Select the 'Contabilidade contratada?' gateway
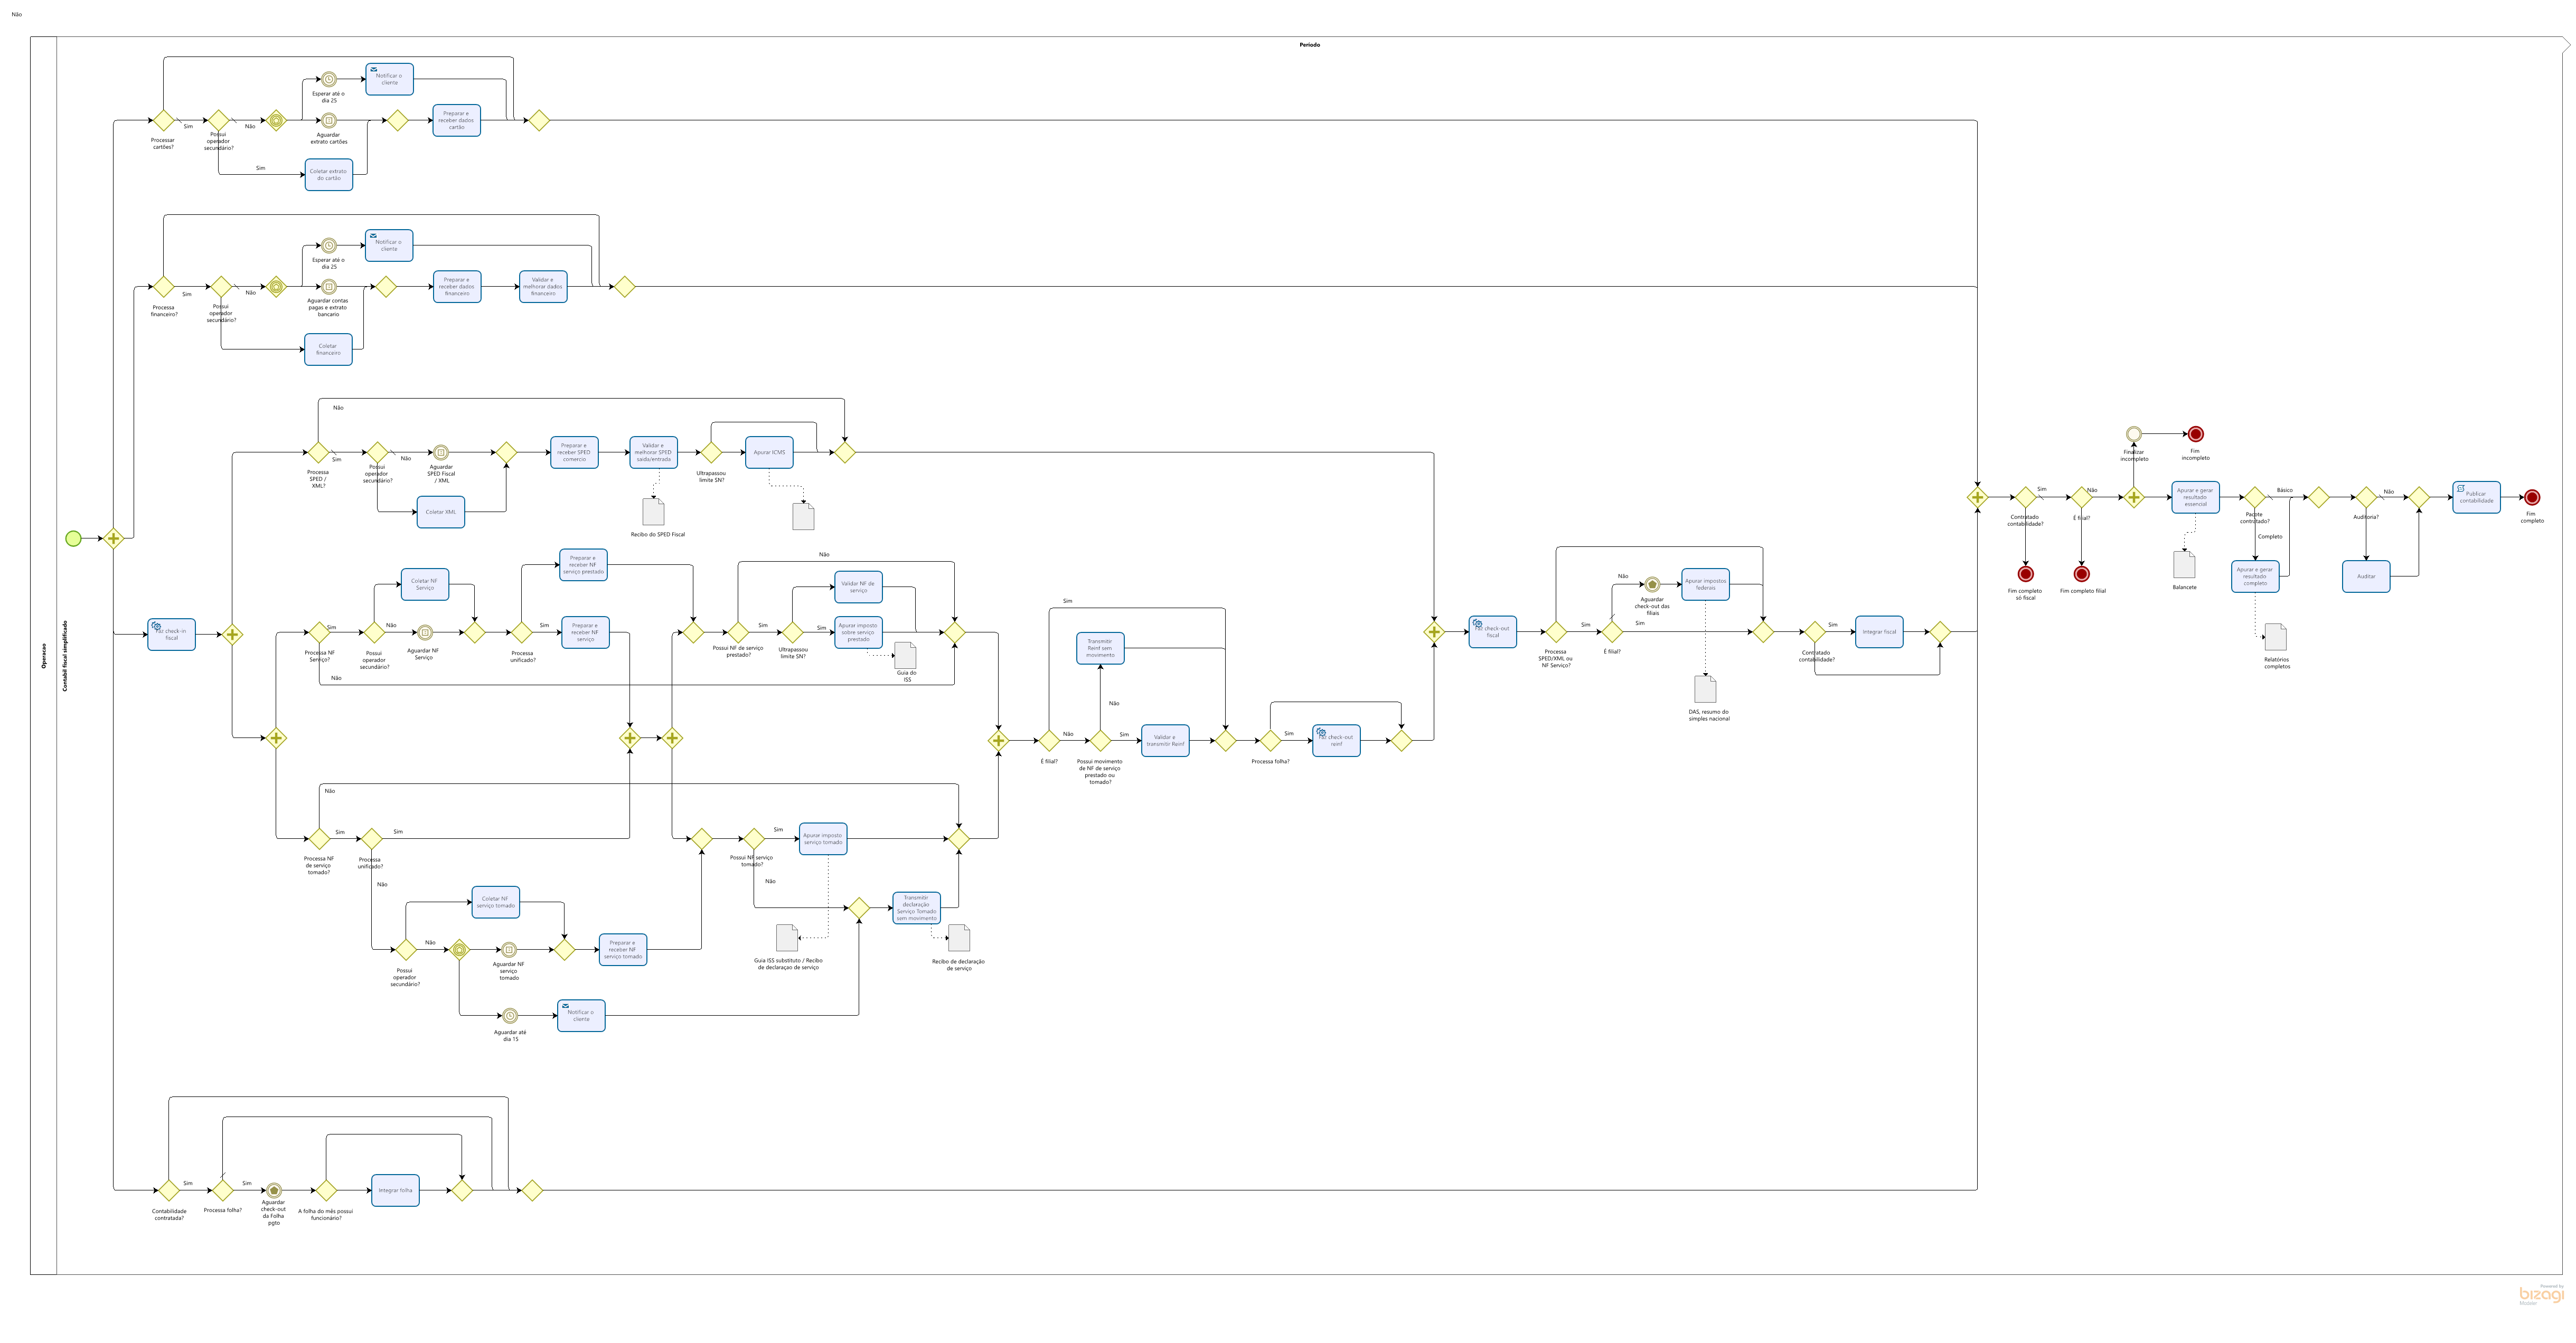Image resolution: width=2576 pixels, height=1343 pixels. (x=169, y=1191)
